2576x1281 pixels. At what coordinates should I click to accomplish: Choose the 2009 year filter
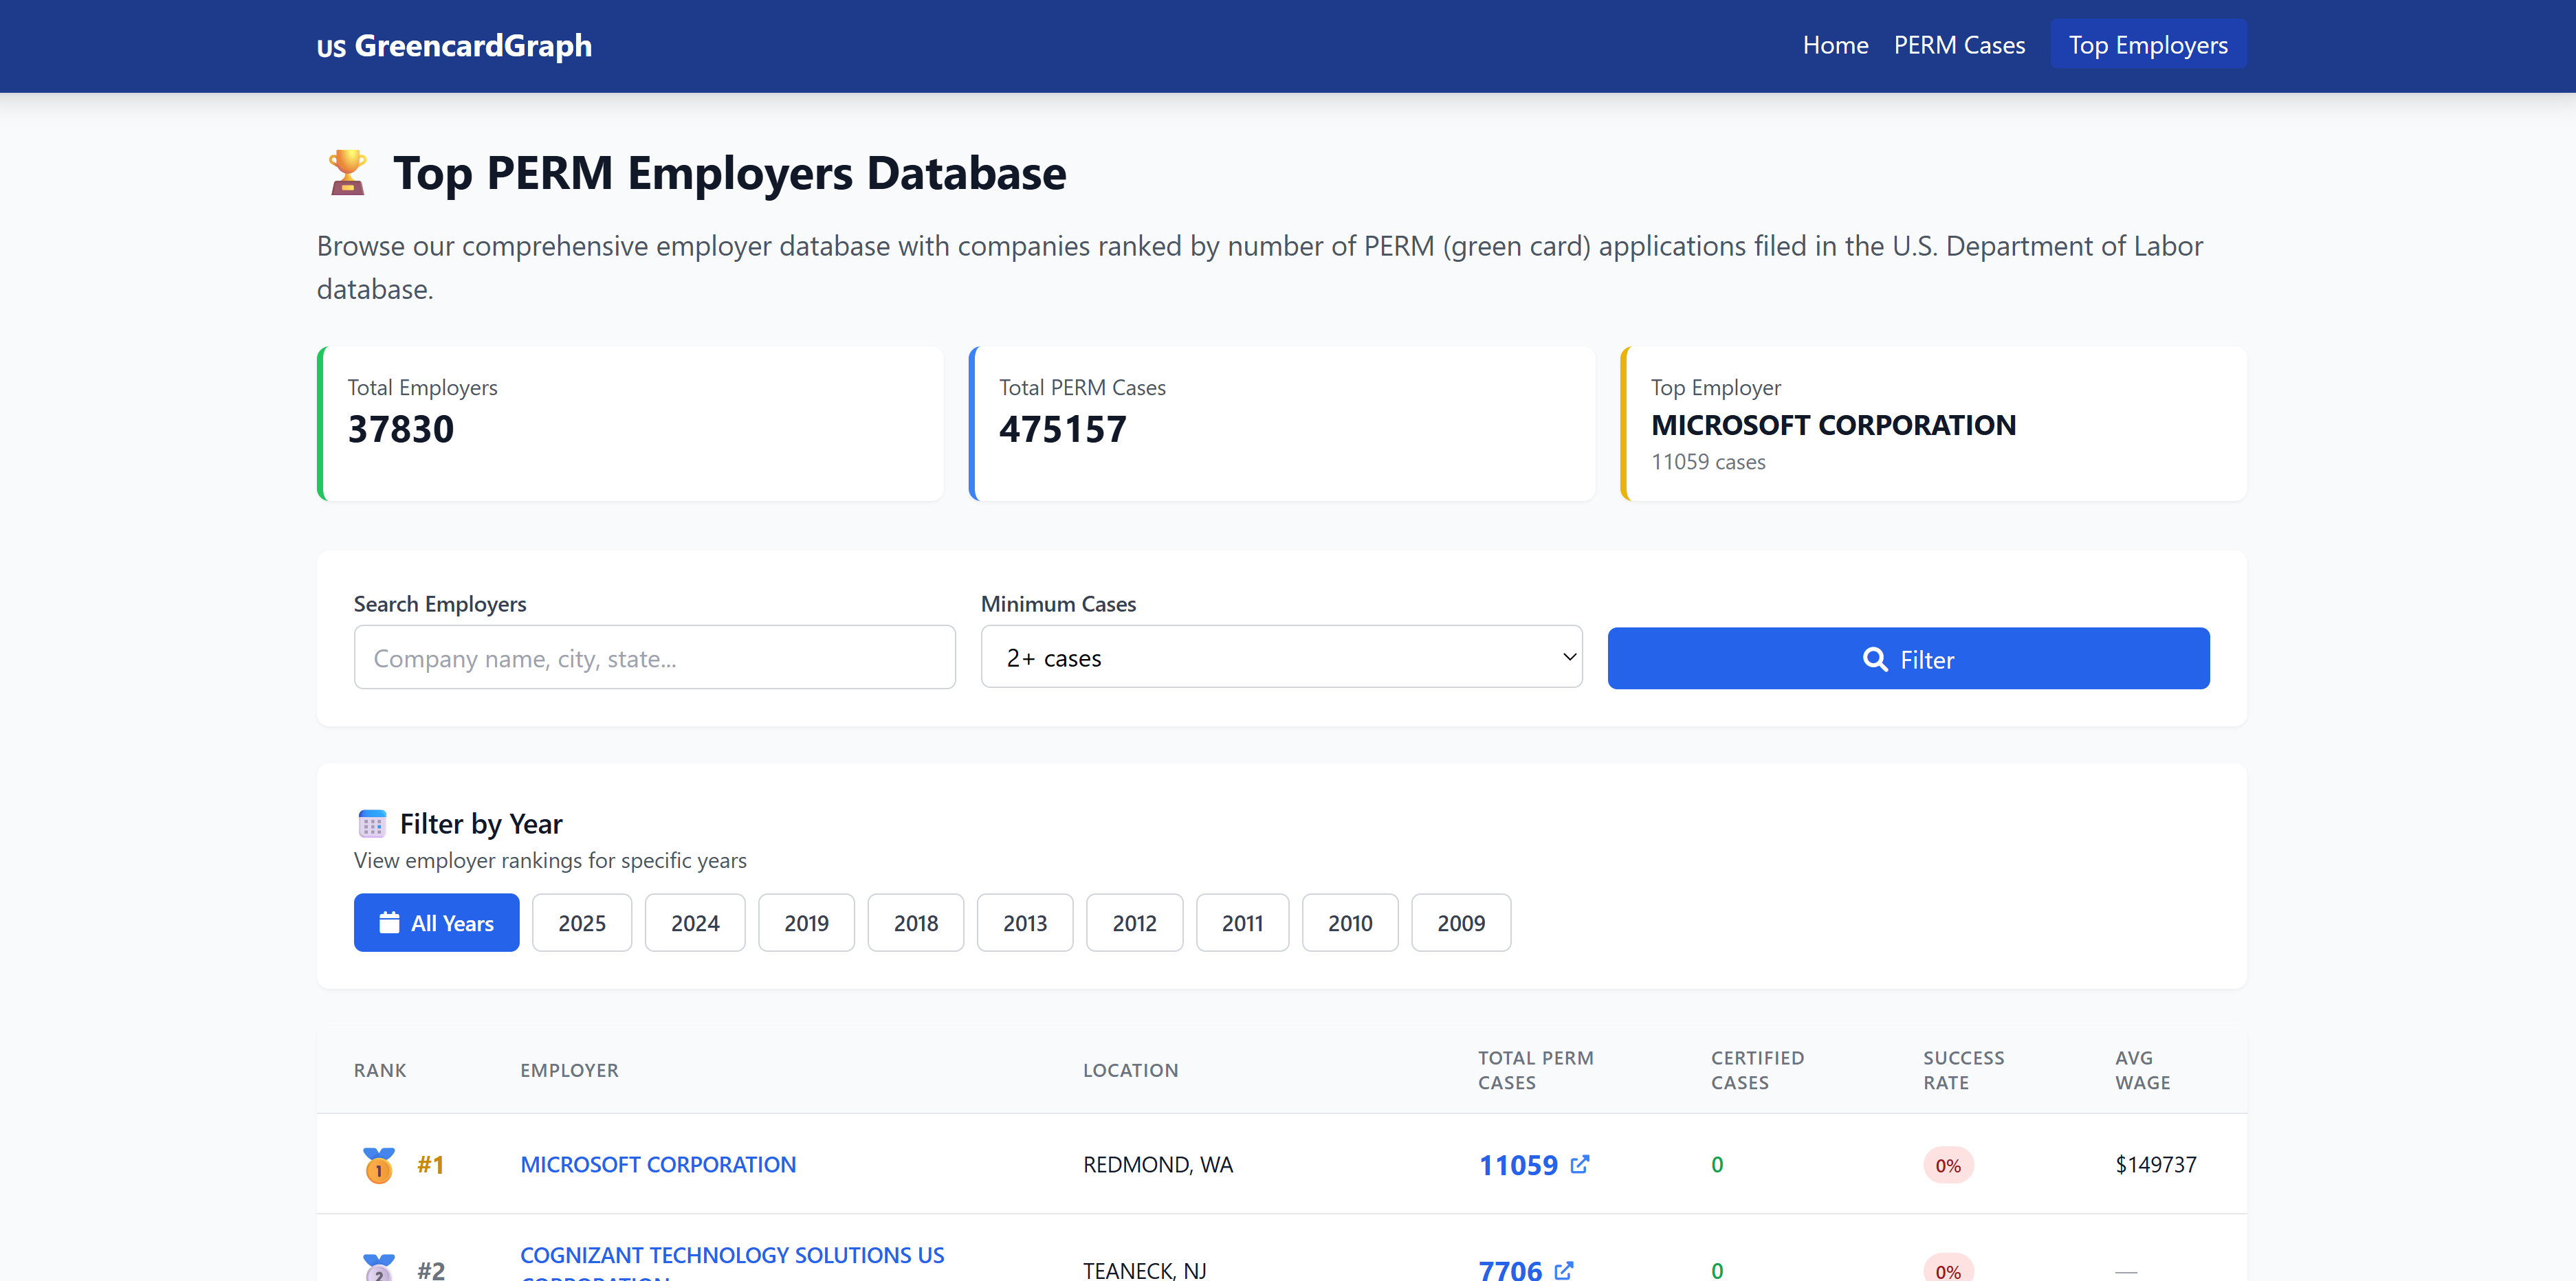coord(1460,923)
